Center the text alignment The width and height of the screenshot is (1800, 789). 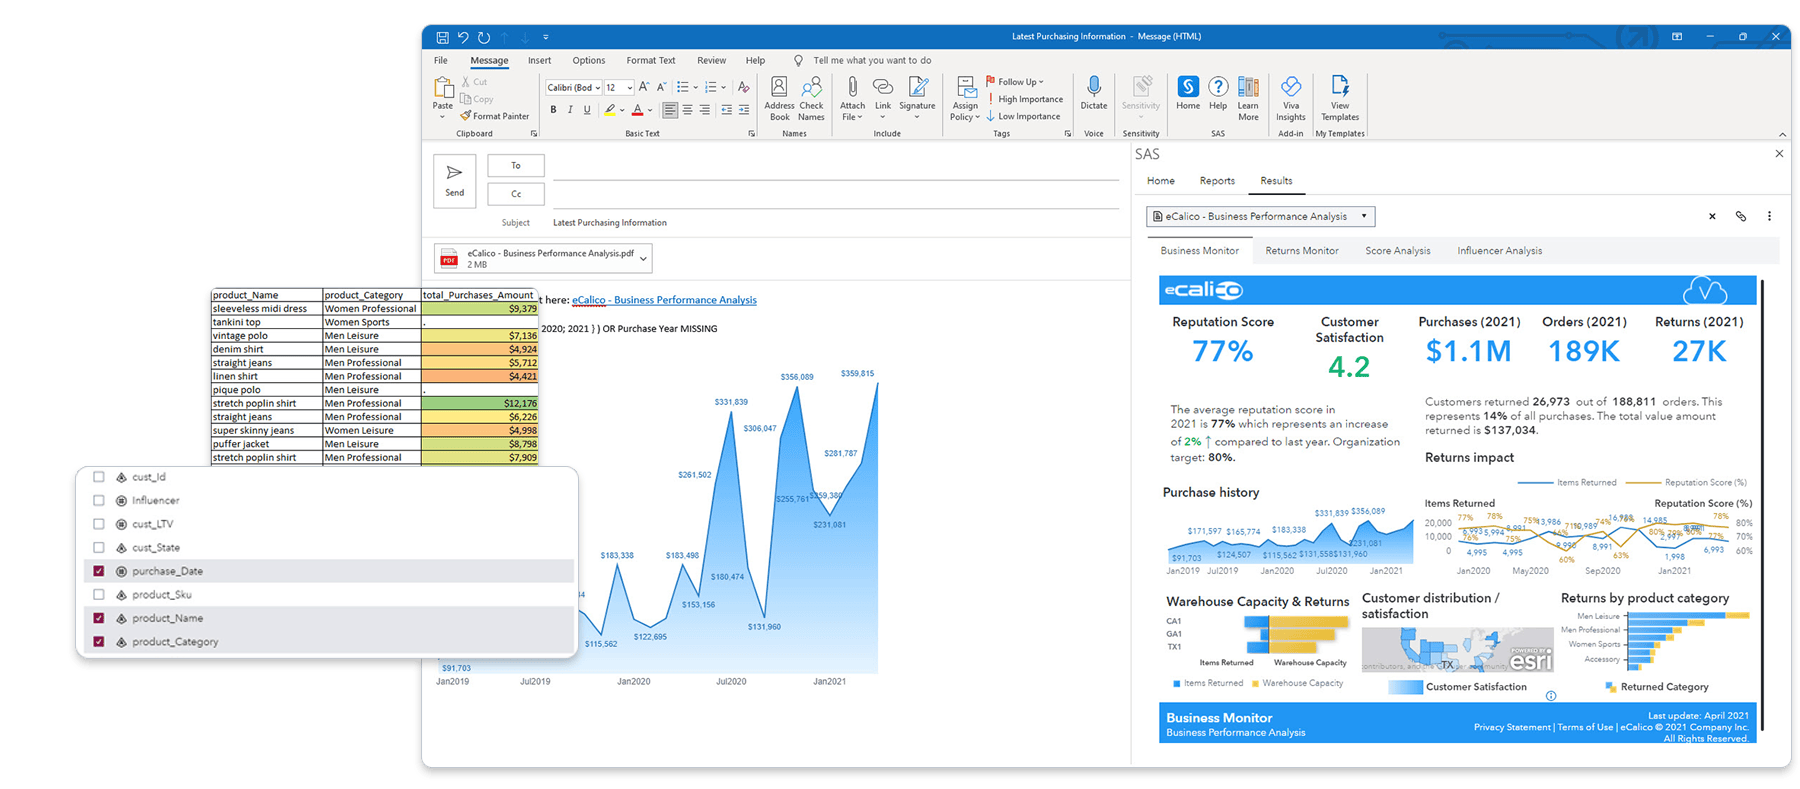687,110
